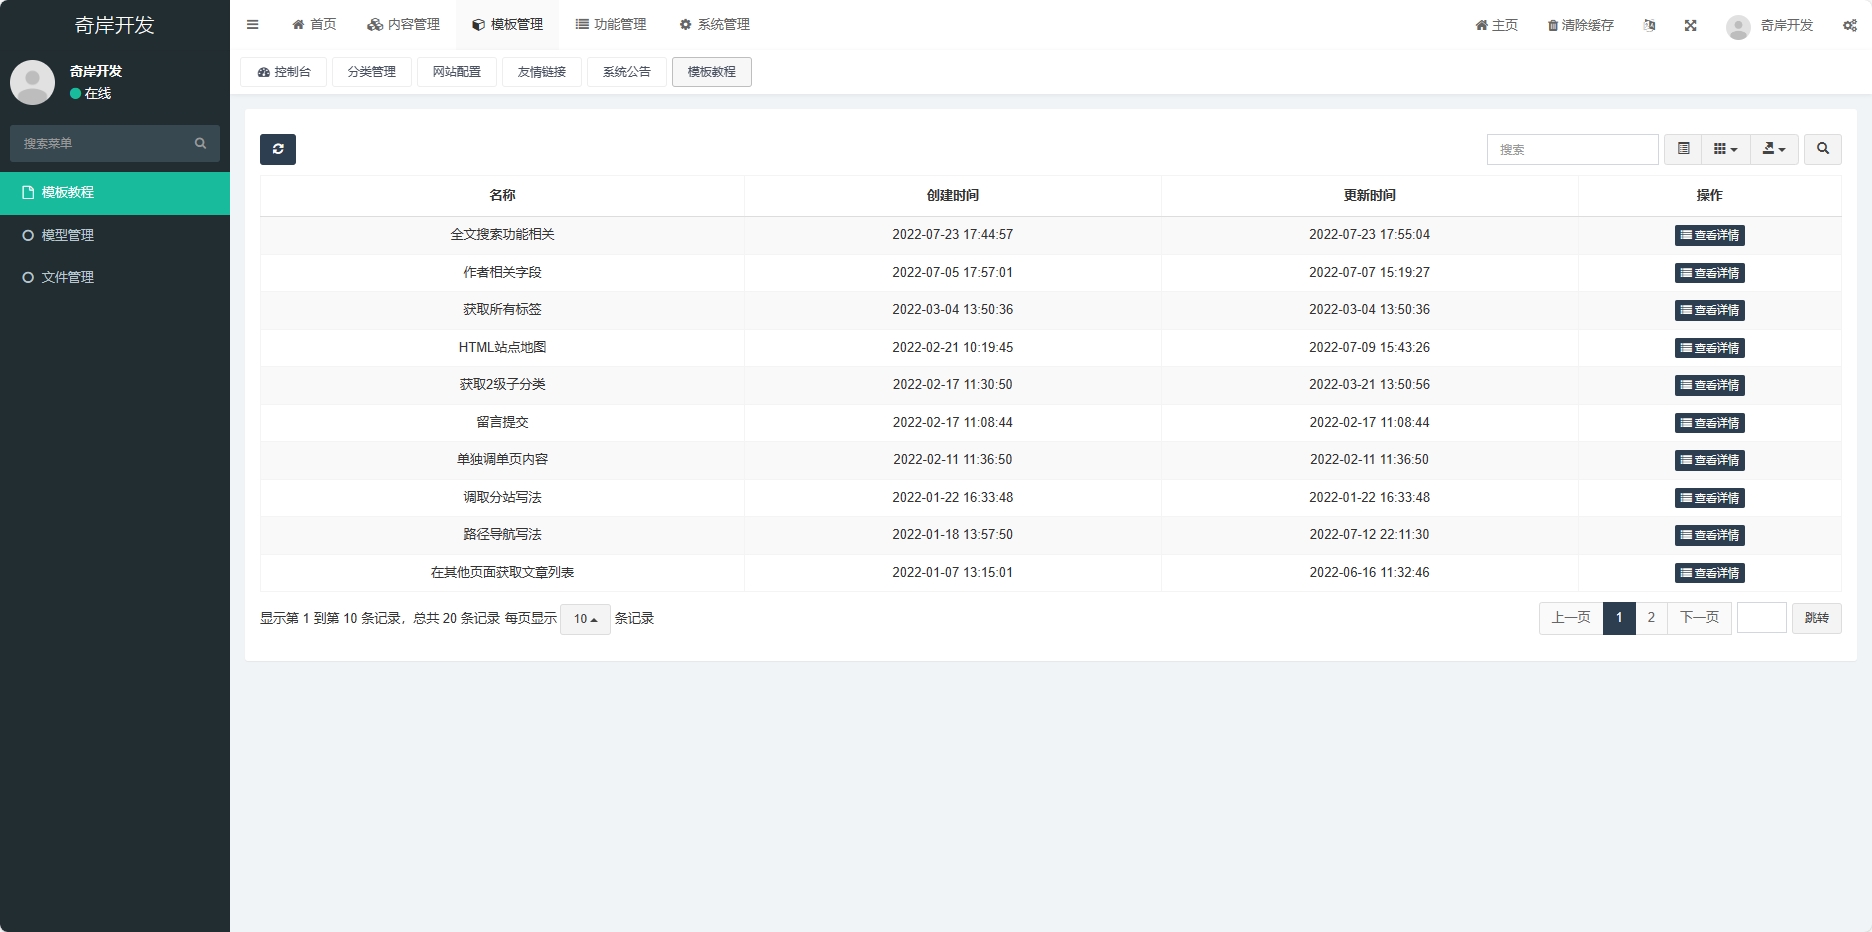View details for 全文搜索功能相关

click(x=1709, y=235)
